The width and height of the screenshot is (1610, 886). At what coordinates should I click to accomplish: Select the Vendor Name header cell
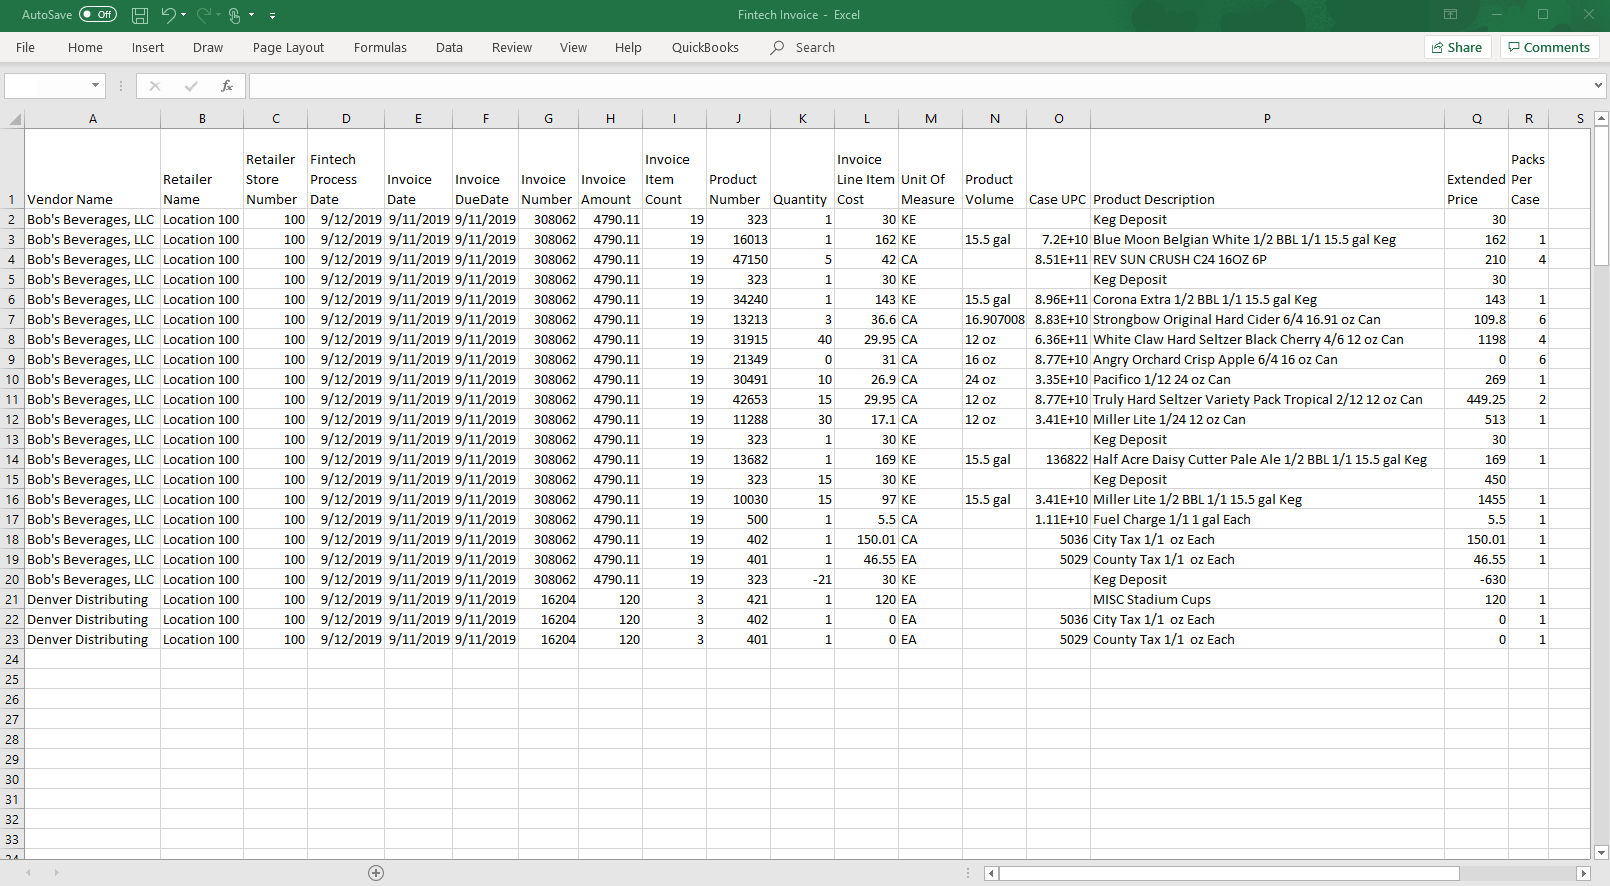93,169
